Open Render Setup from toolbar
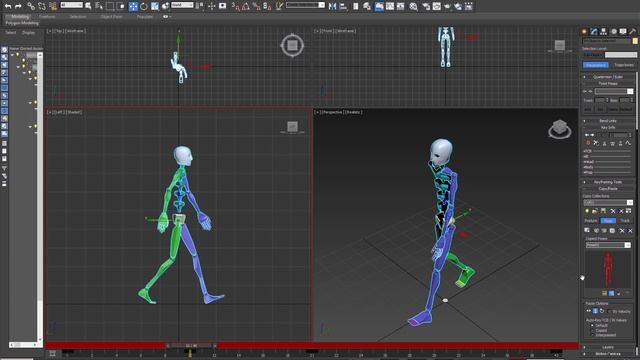The image size is (640, 360). (426, 6)
